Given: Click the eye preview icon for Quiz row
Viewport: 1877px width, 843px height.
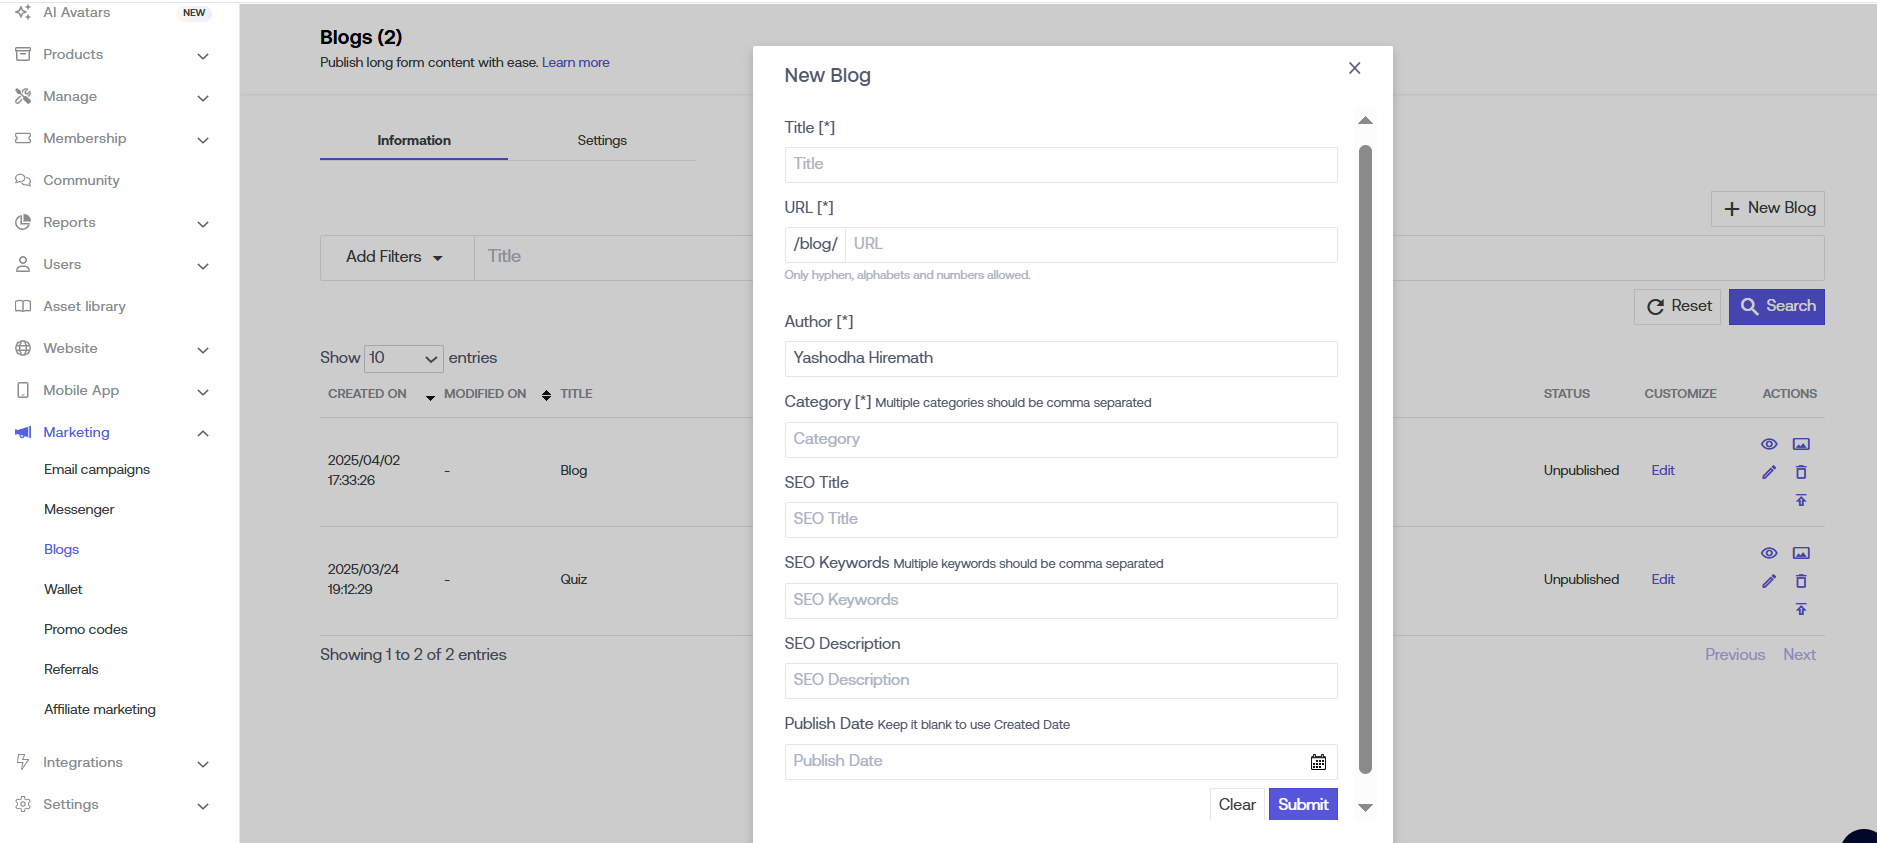Looking at the screenshot, I should pos(1768,553).
